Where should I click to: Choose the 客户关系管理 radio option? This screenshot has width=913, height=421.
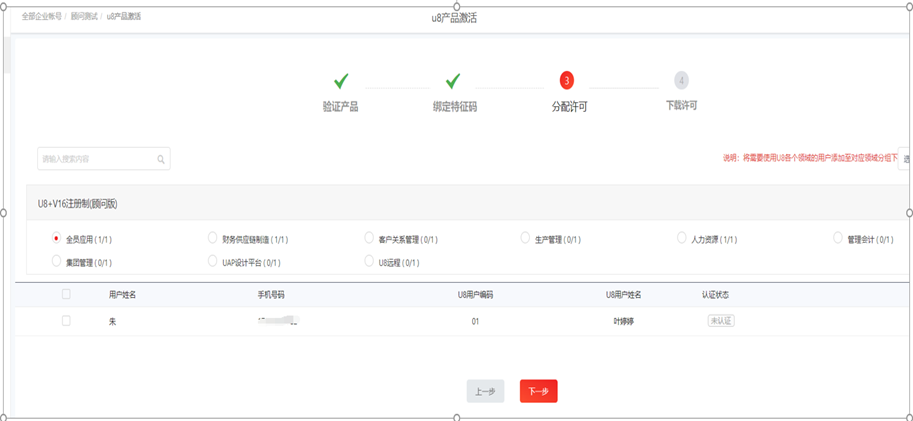click(x=369, y=238)
